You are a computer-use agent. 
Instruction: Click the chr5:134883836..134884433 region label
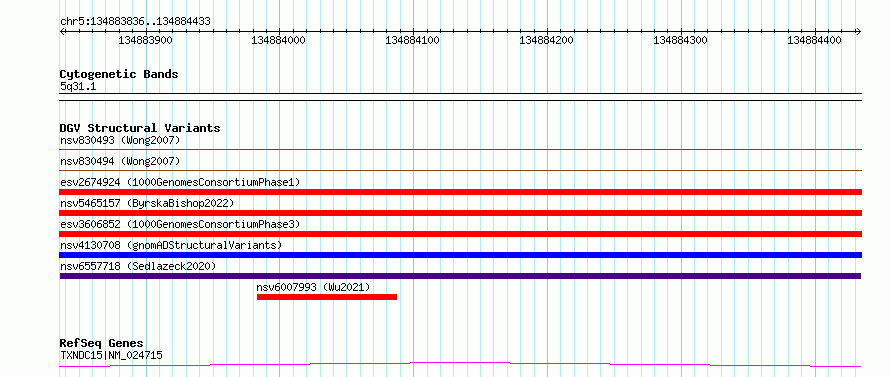(x=135, y=22)
